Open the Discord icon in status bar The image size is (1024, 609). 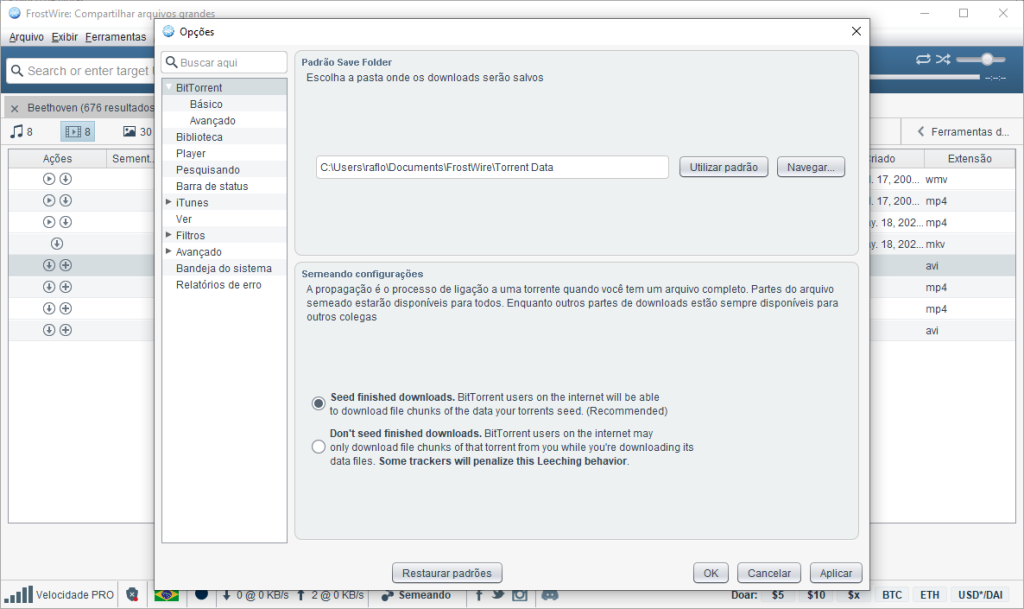(548, 593)
